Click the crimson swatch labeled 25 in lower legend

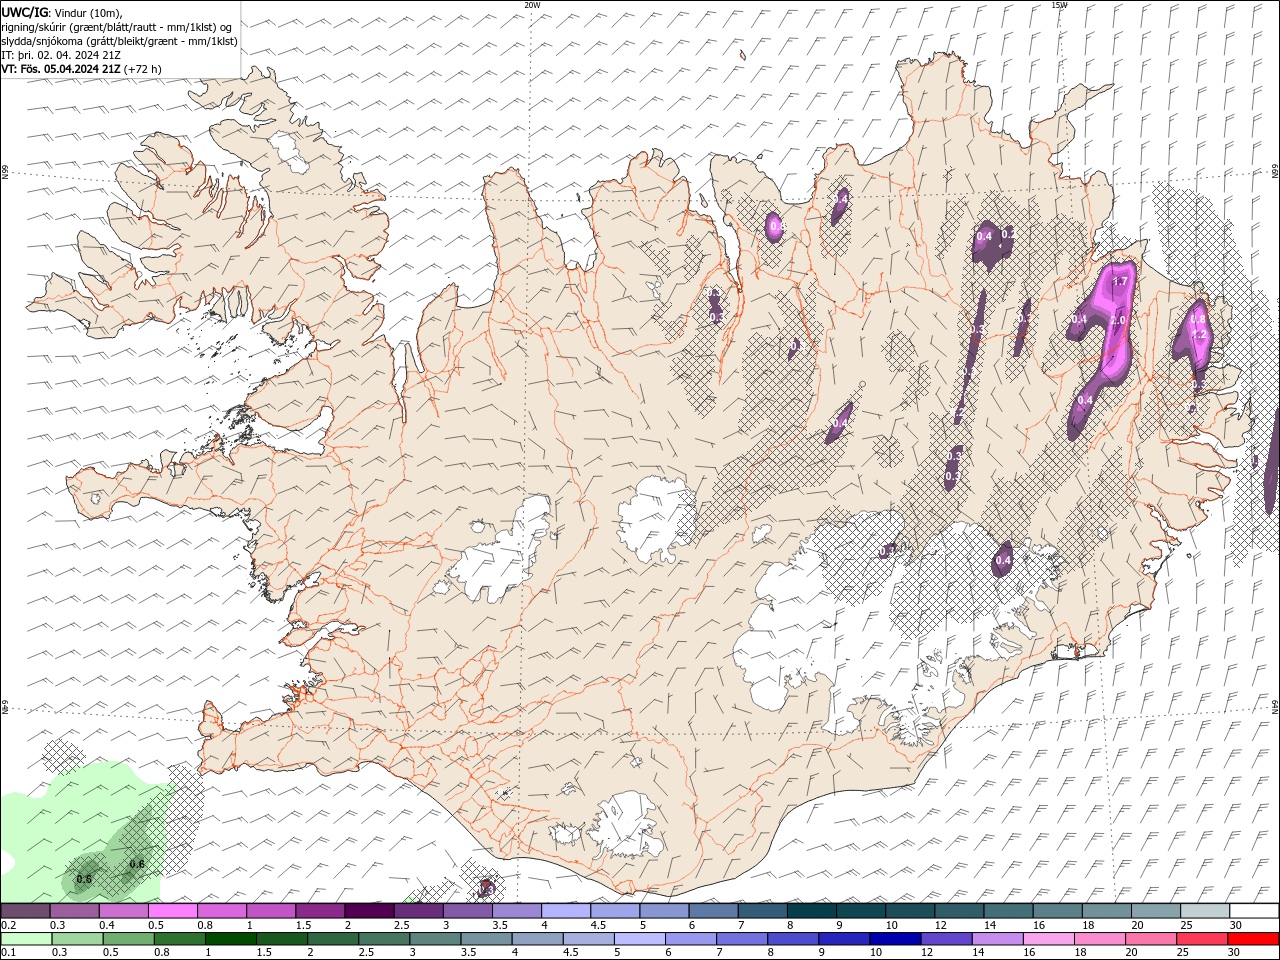(x=1201, y=939)
